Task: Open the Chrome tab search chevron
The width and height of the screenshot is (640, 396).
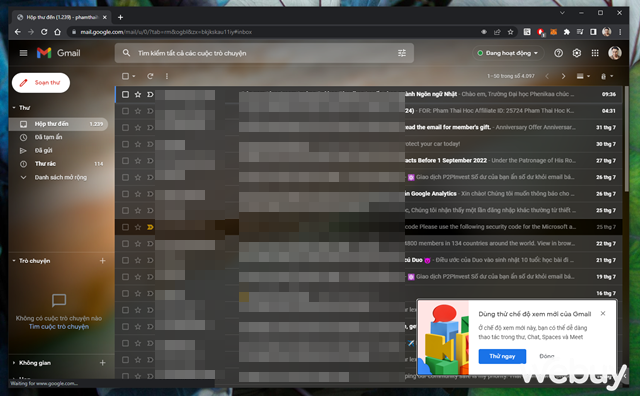Action: click(562, 13)
